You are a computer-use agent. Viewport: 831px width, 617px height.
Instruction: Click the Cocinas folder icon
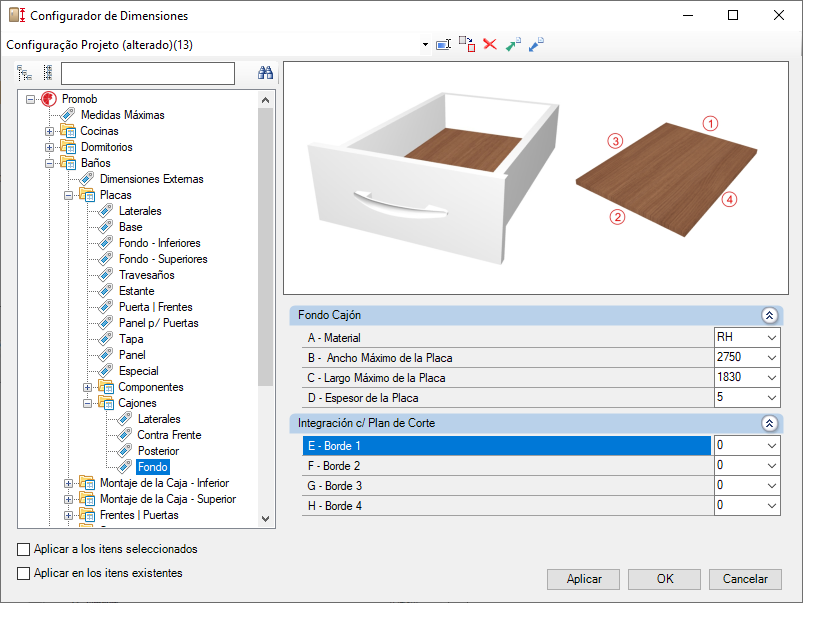click(x=68, y=130)
